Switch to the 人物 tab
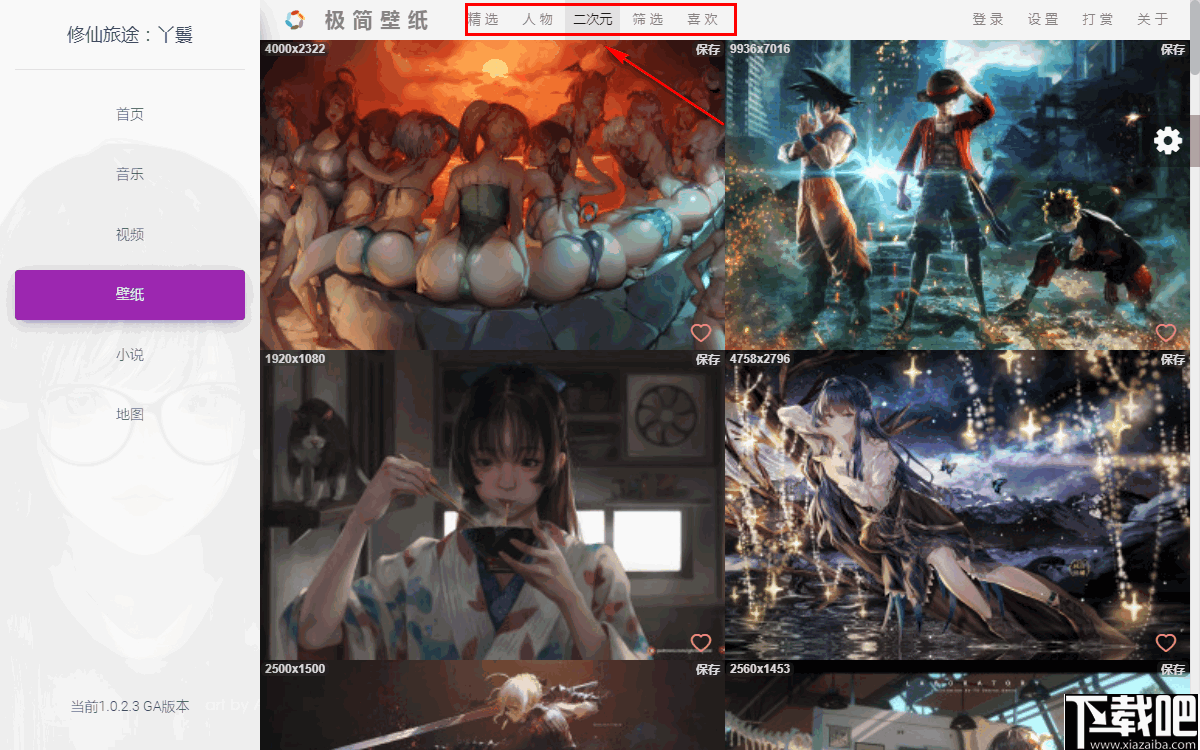The width and height of the screenshot is (1200, 750). click(538, 19)
